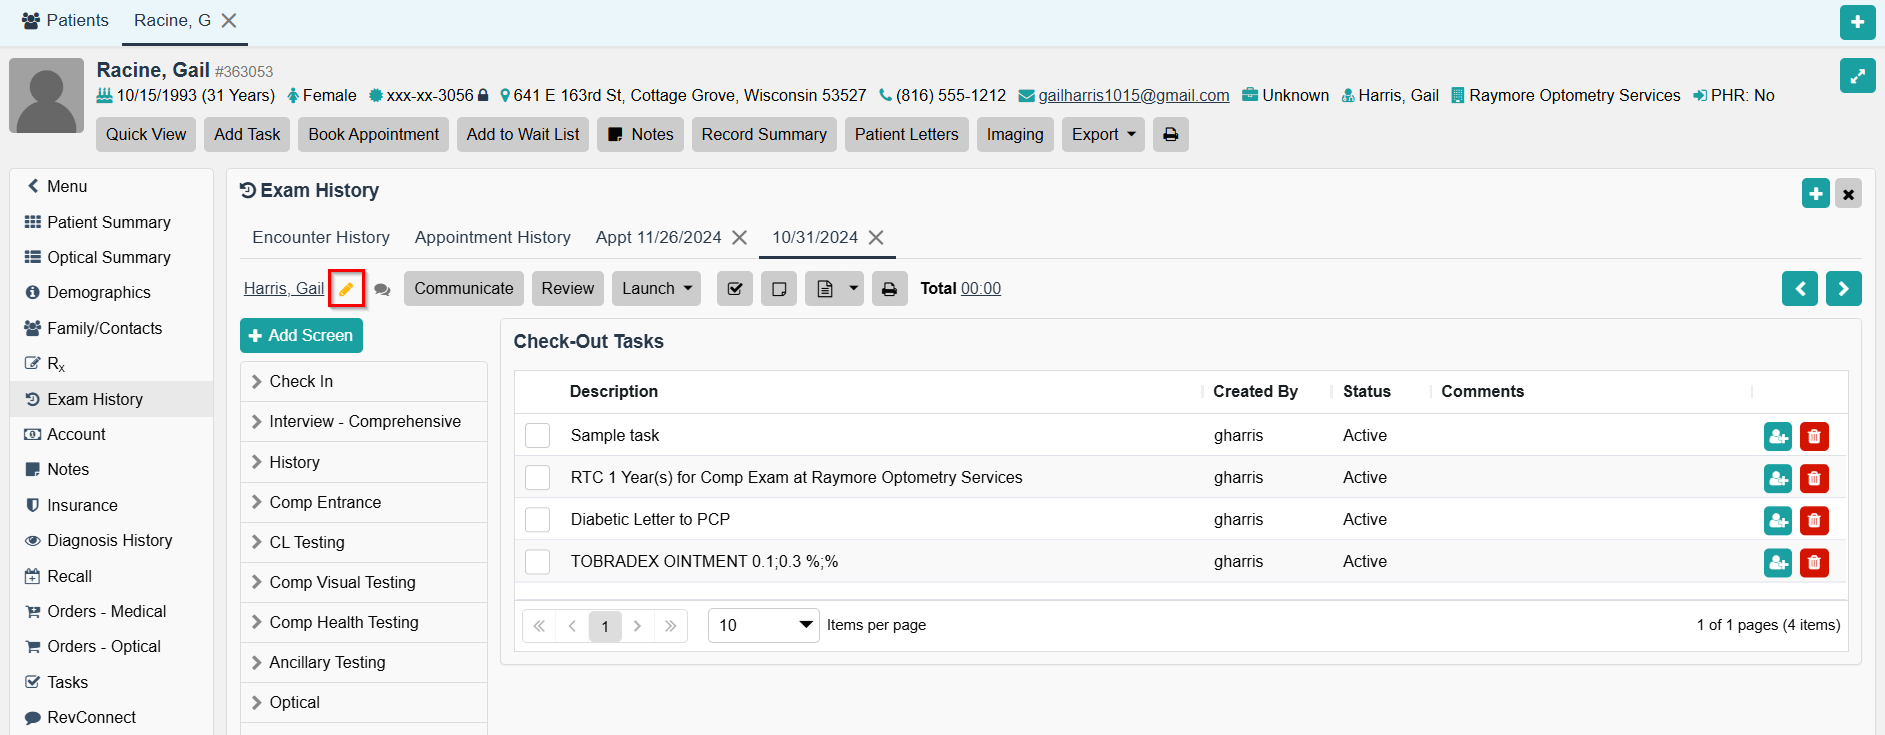Click the Book Appointment button
Image resolution: width=1885 pixels, height=735 pixels.
373,135
